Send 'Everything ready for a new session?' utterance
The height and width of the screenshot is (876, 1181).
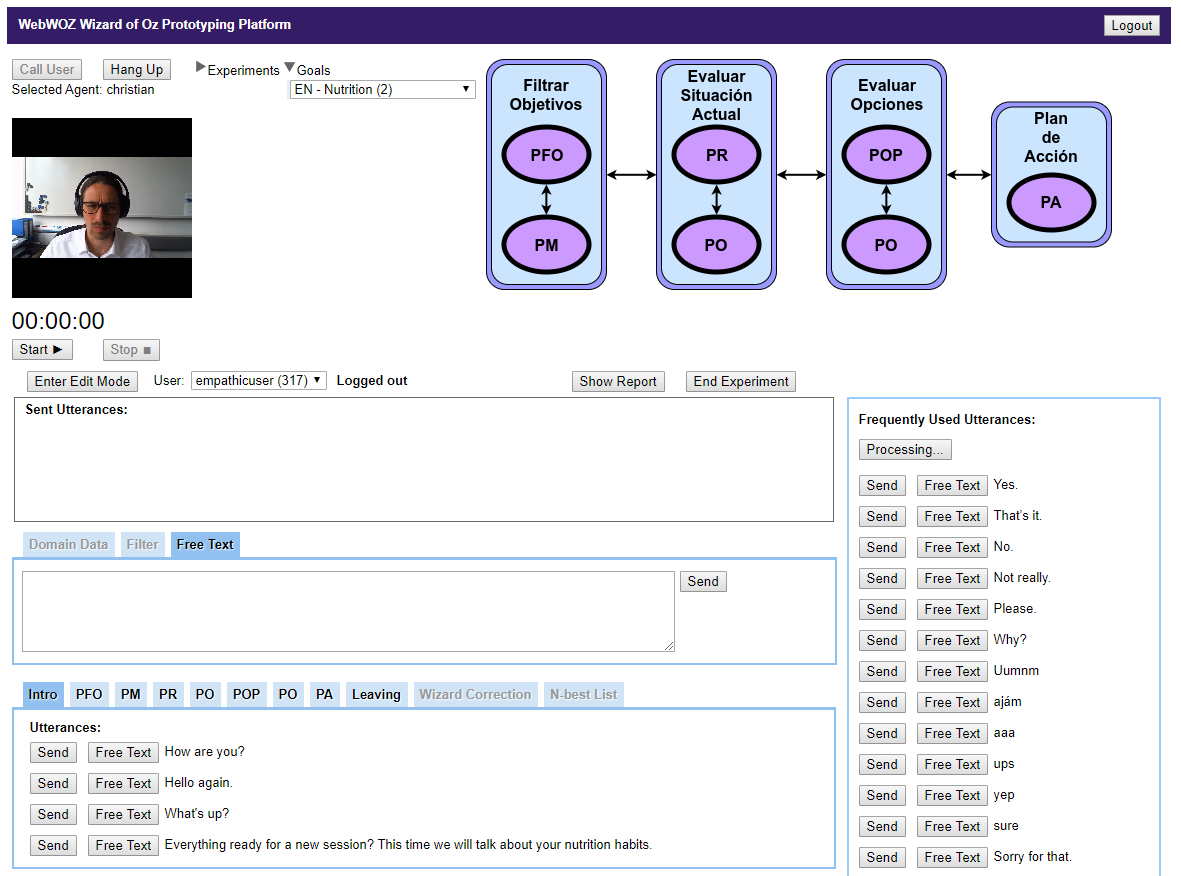pyautogui.click(x=53, y=845)
